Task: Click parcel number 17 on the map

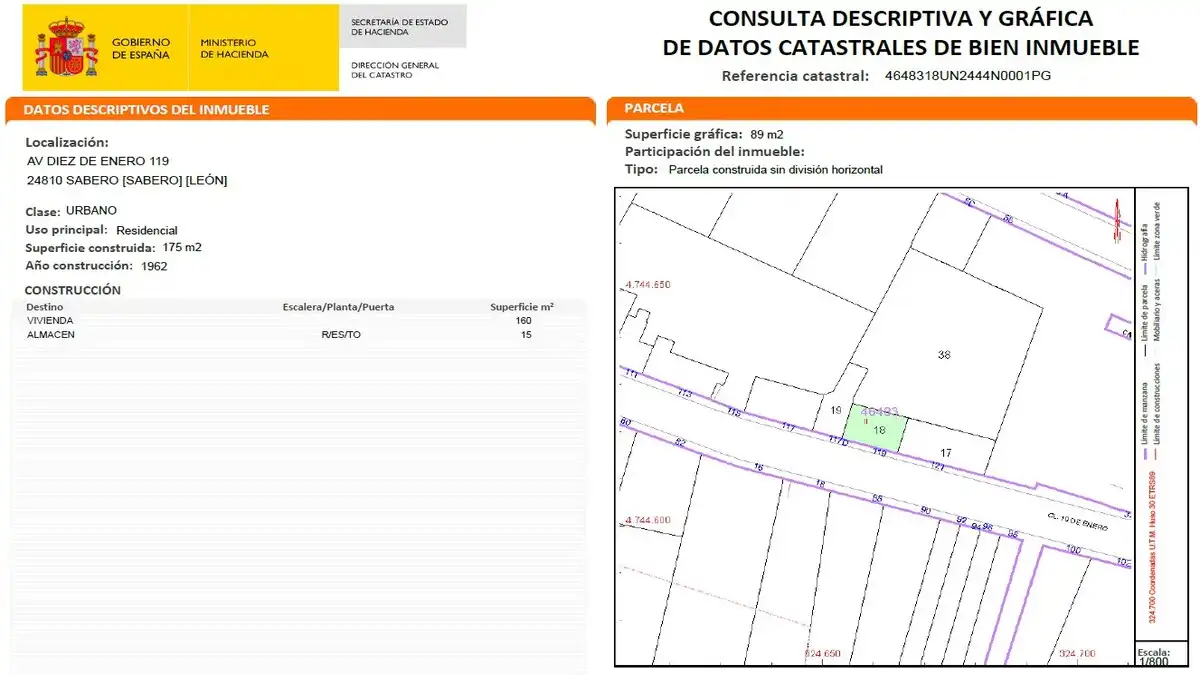Action: tap(946, 453)
